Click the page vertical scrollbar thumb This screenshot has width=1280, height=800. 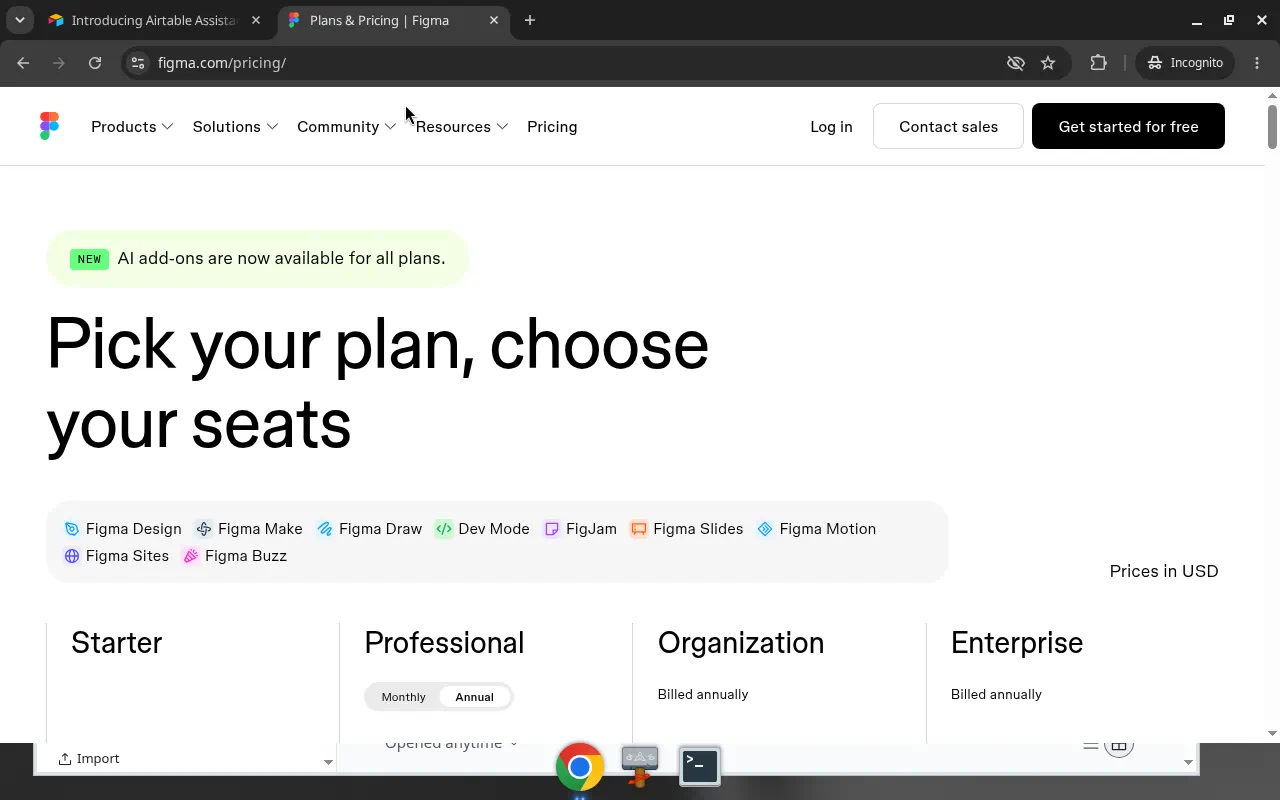click(1272, 126)
